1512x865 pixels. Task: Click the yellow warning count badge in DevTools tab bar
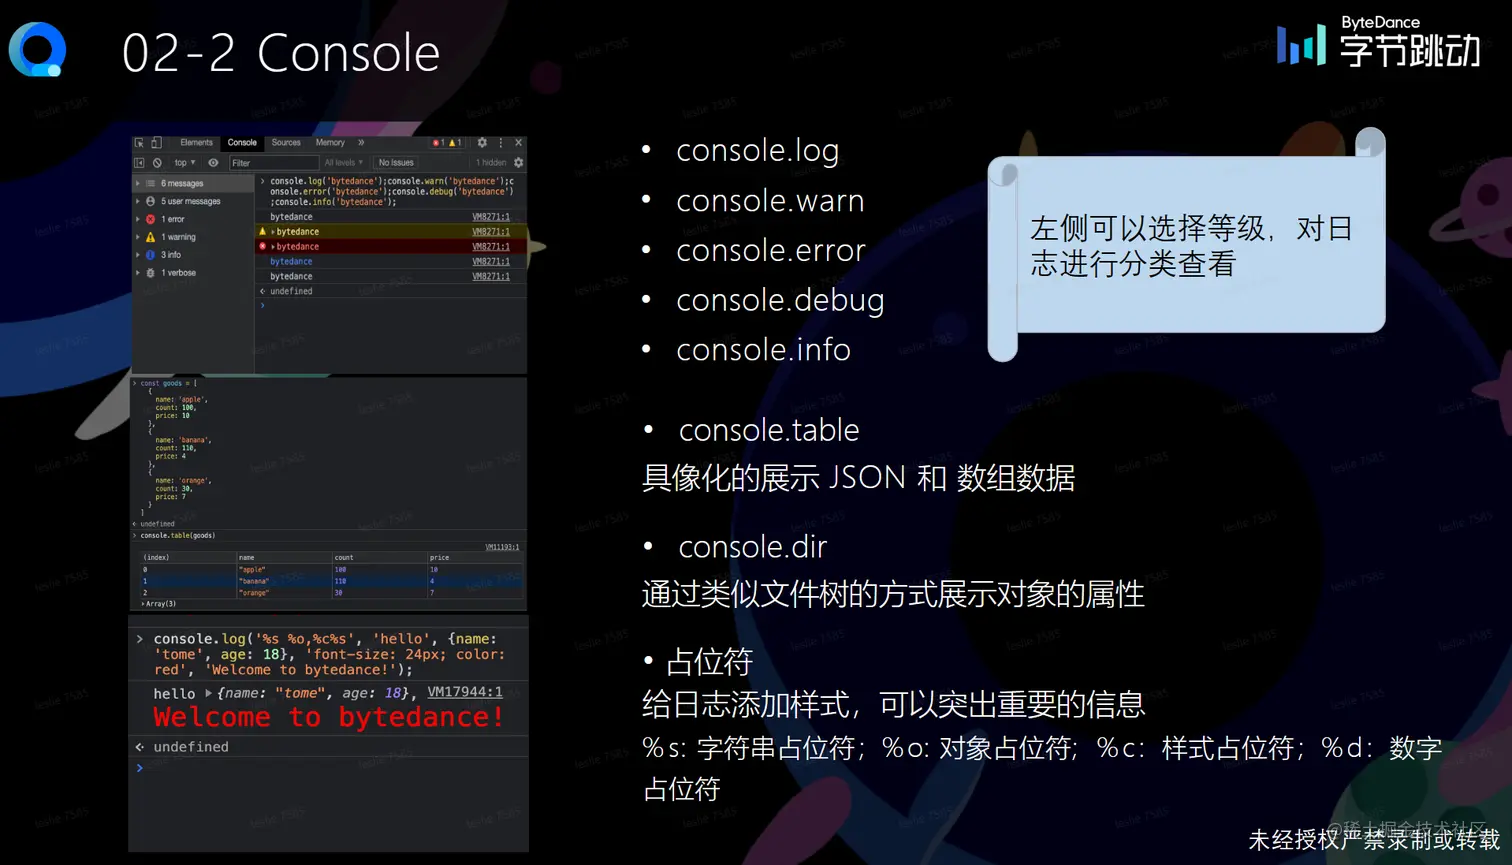(455, 143)
